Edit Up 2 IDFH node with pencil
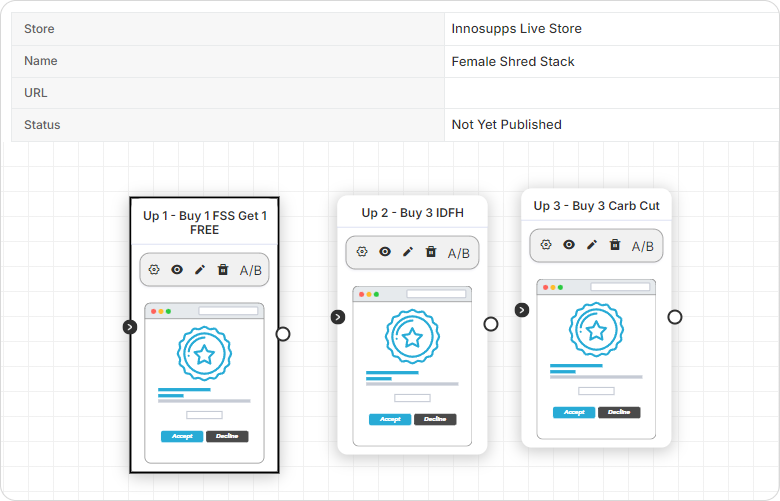The width and height of the screenshot is (780, 501). [408, 252]
